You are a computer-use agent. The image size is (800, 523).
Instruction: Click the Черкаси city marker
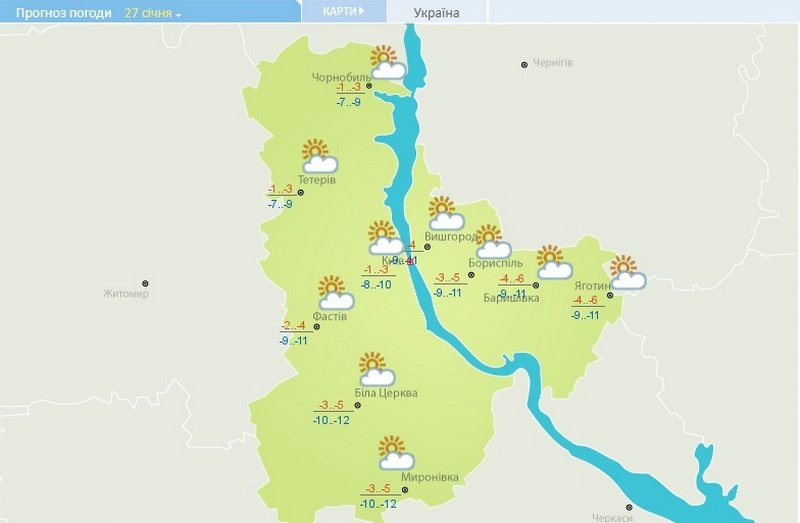coord(629,507)
